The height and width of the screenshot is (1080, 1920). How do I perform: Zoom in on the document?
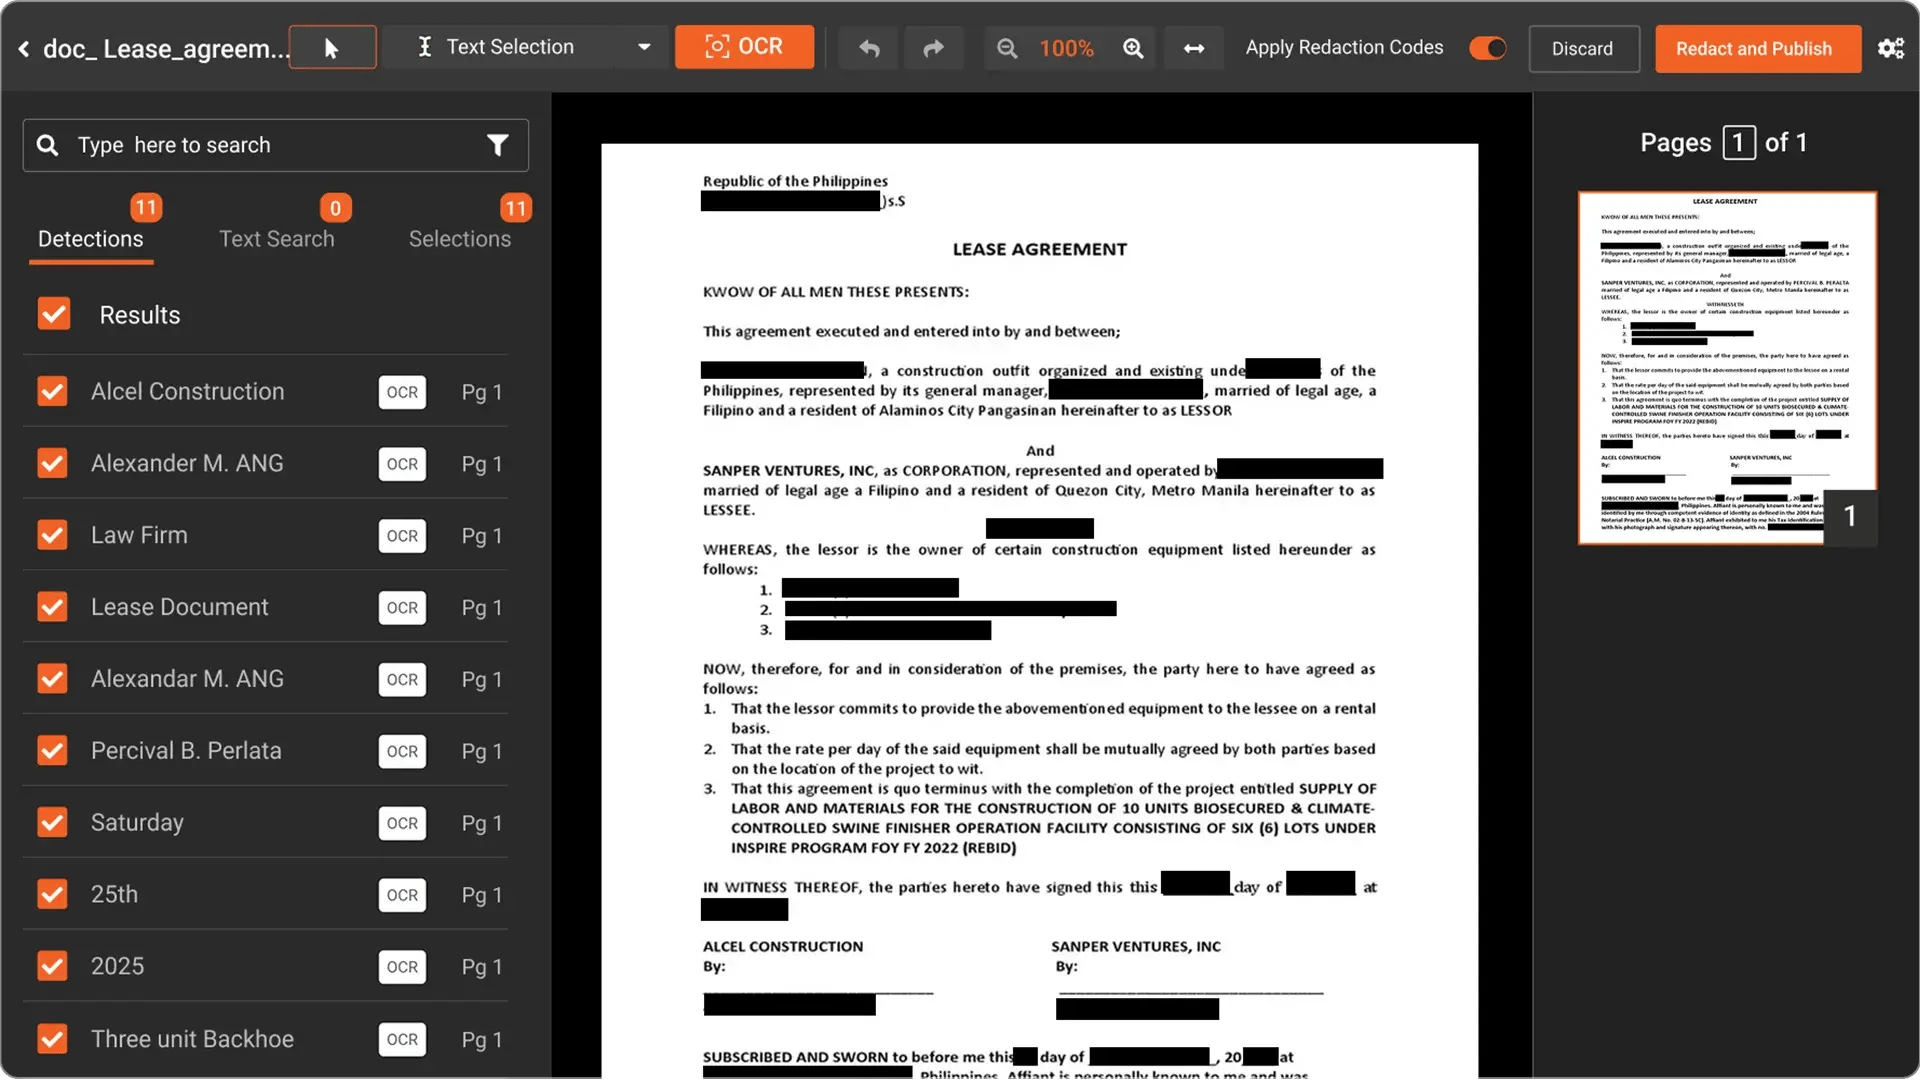coord(1133,48)
